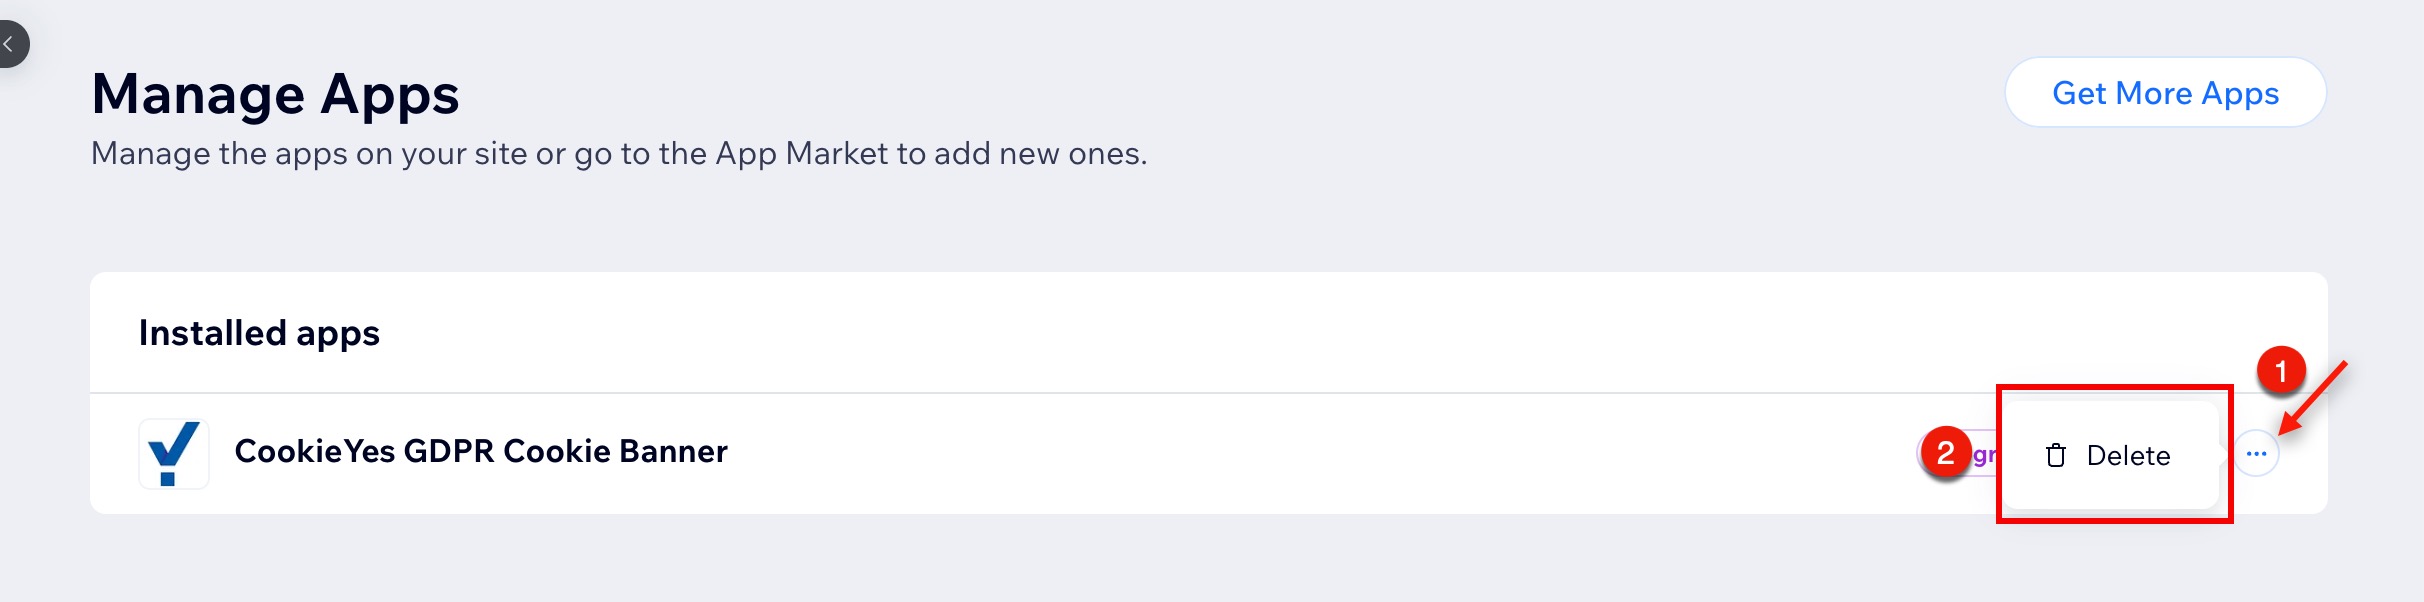Open the three-dot more actions menu
The height and width of the screenshot is (602, 2424).
[2256, 454]
